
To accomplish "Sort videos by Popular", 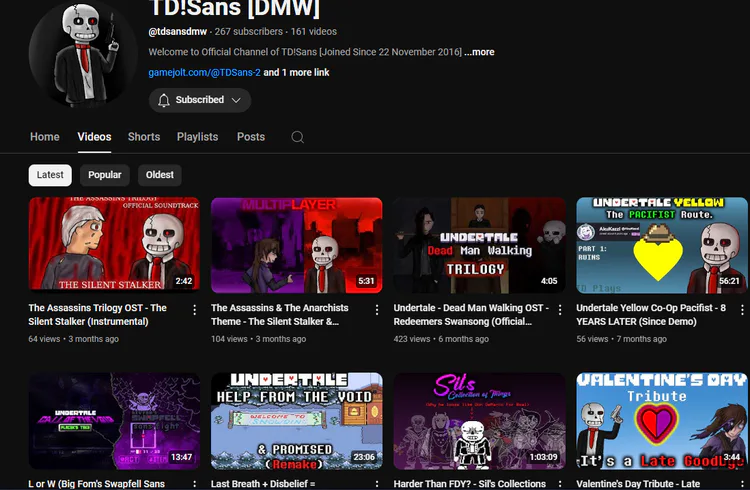I will 105,175.
